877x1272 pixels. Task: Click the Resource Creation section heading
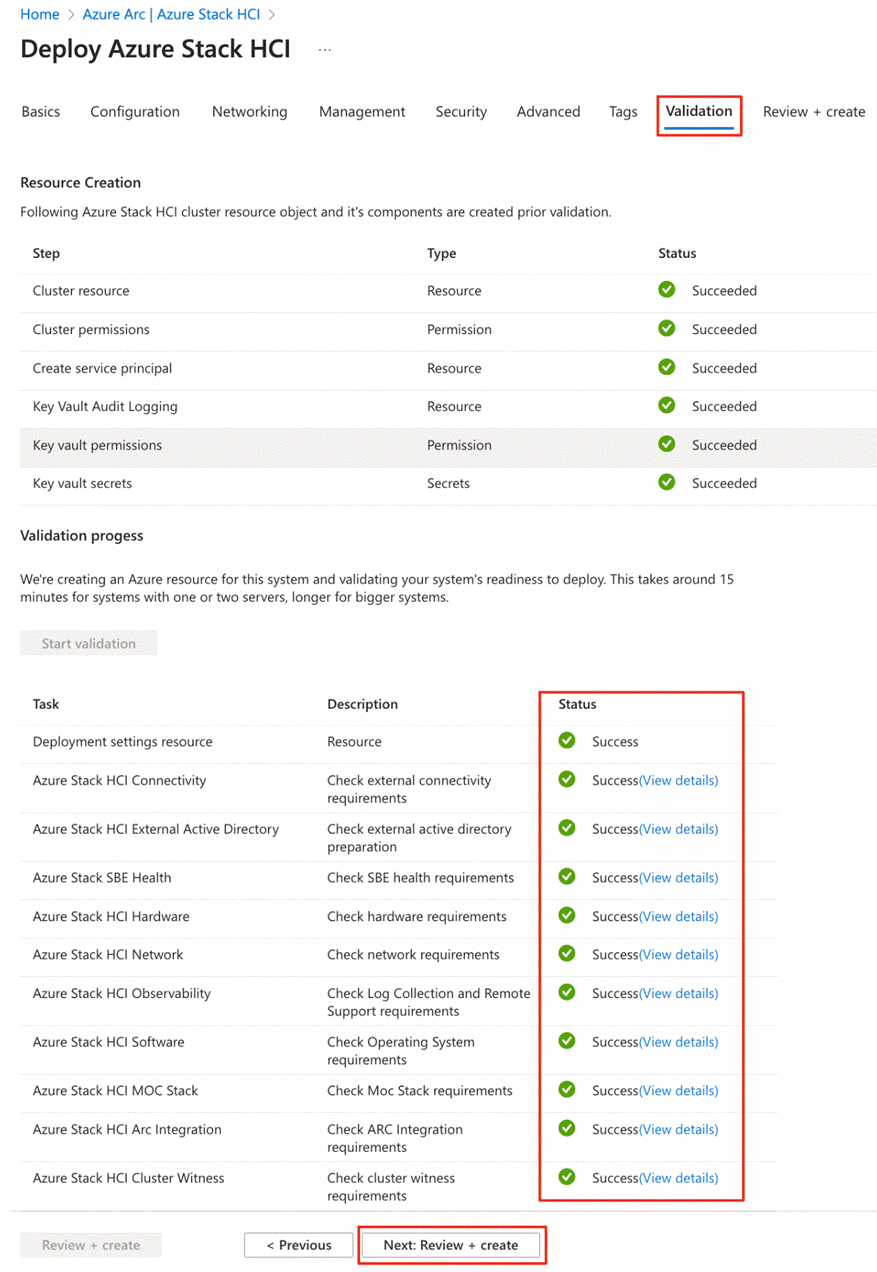pos(80,182)
